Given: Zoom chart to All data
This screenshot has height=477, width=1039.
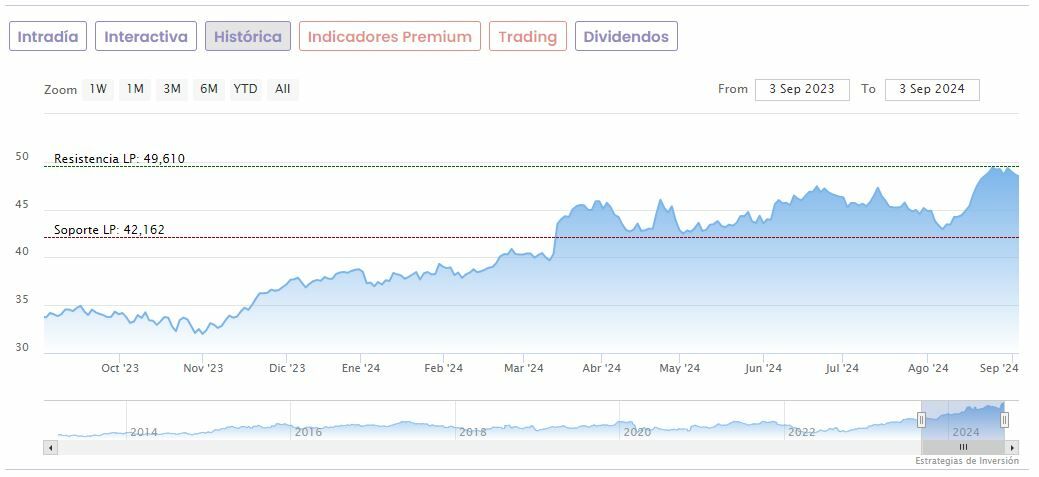Looking at the screenshot, I should [283, 89].
